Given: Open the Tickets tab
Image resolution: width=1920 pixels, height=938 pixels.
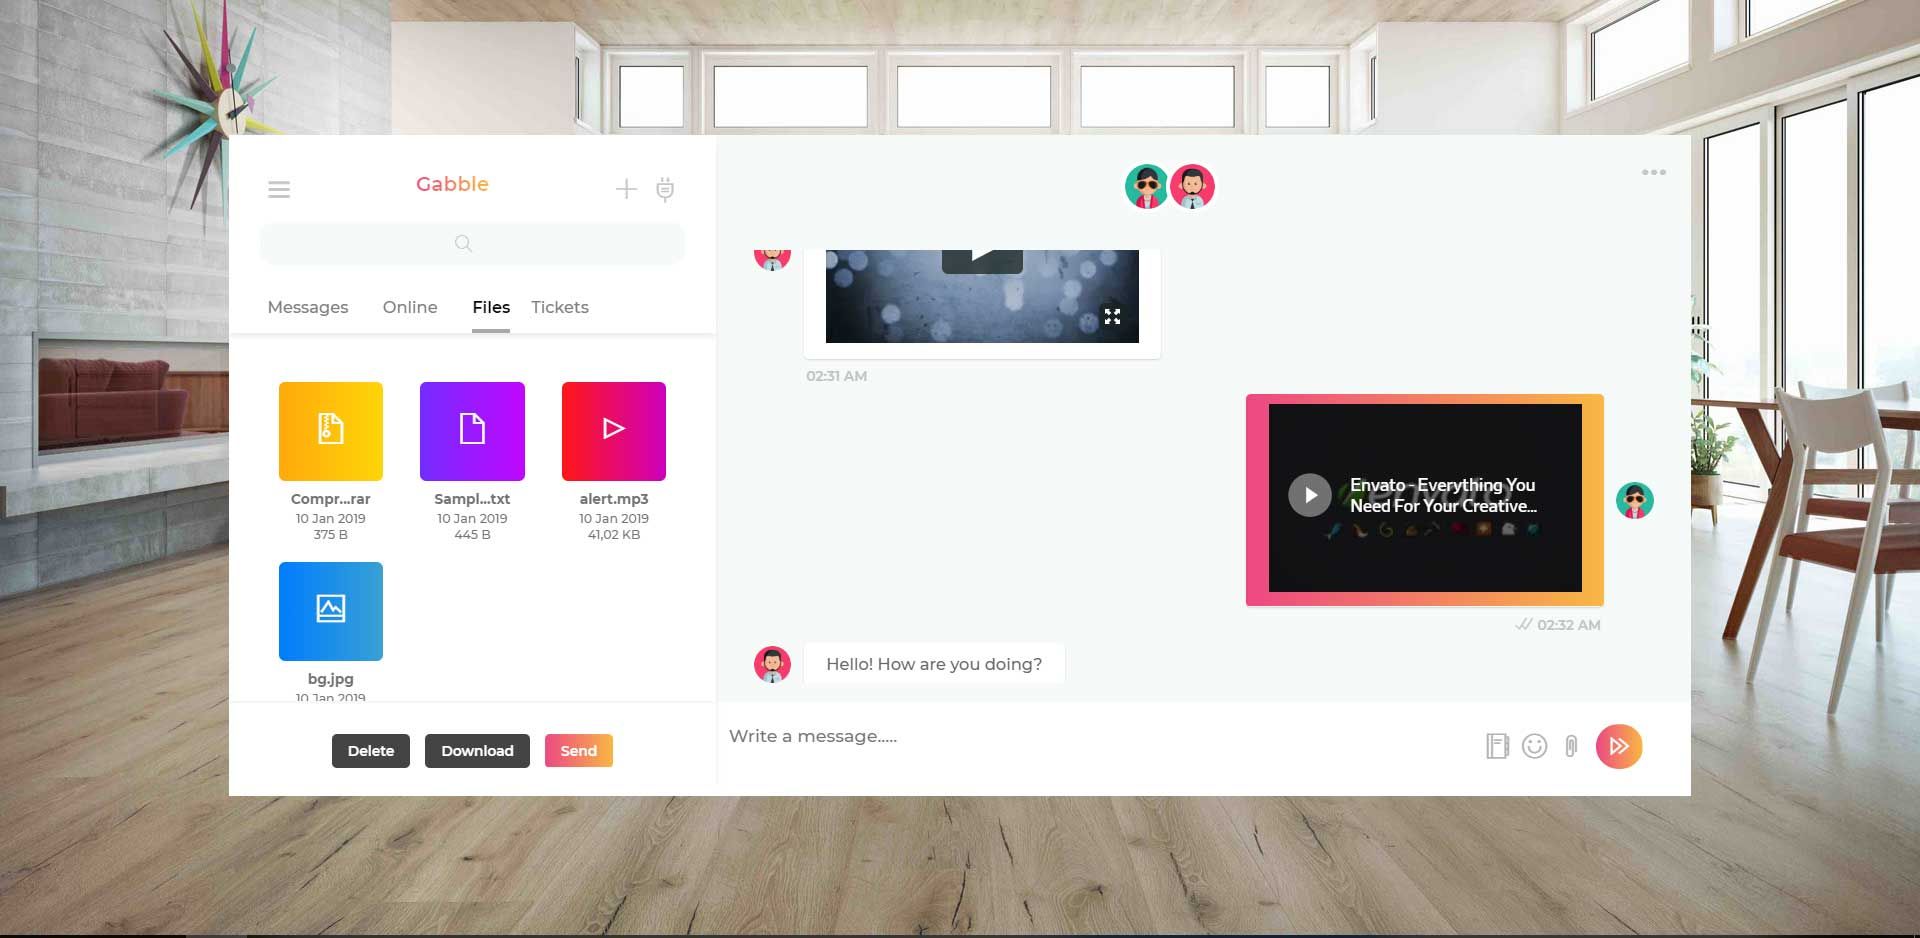Looking at the screenshot, I should (x=560, y=307).
